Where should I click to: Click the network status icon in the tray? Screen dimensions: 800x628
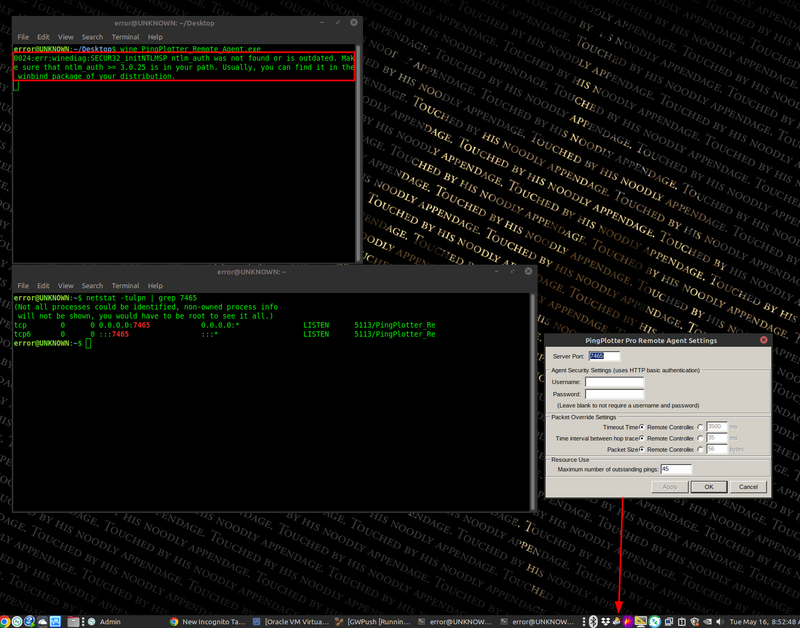click(669, 621)
